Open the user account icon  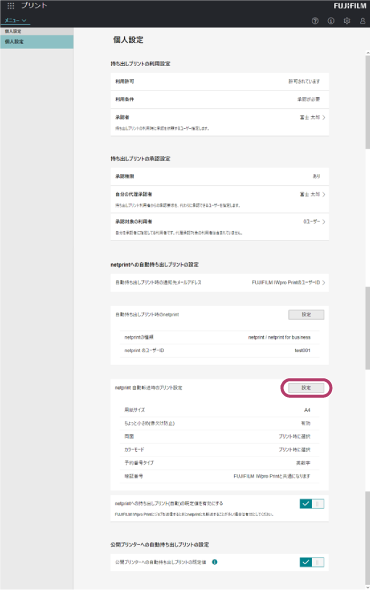362,21
